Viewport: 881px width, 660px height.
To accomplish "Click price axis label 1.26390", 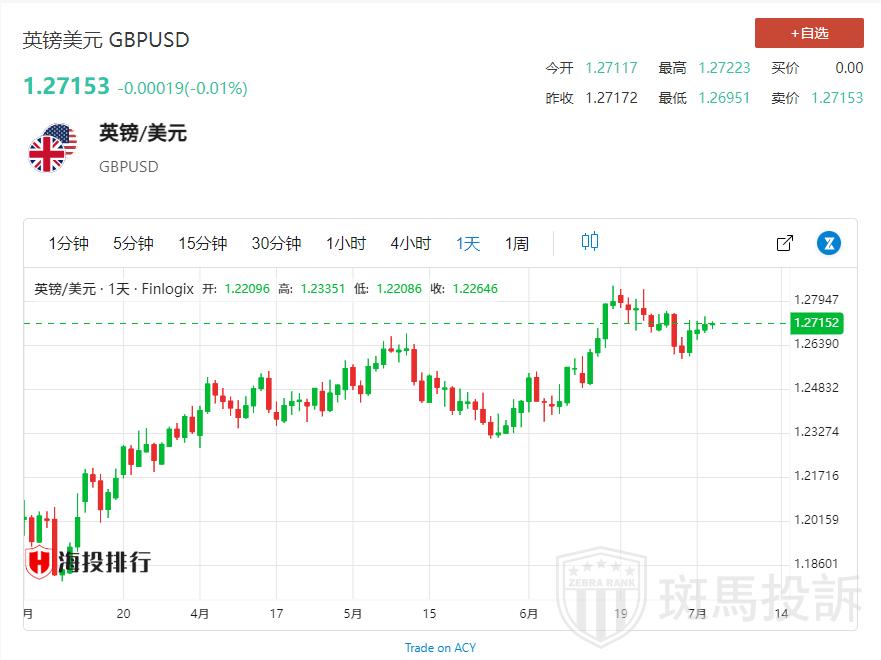I will click(x=816, y=343).
